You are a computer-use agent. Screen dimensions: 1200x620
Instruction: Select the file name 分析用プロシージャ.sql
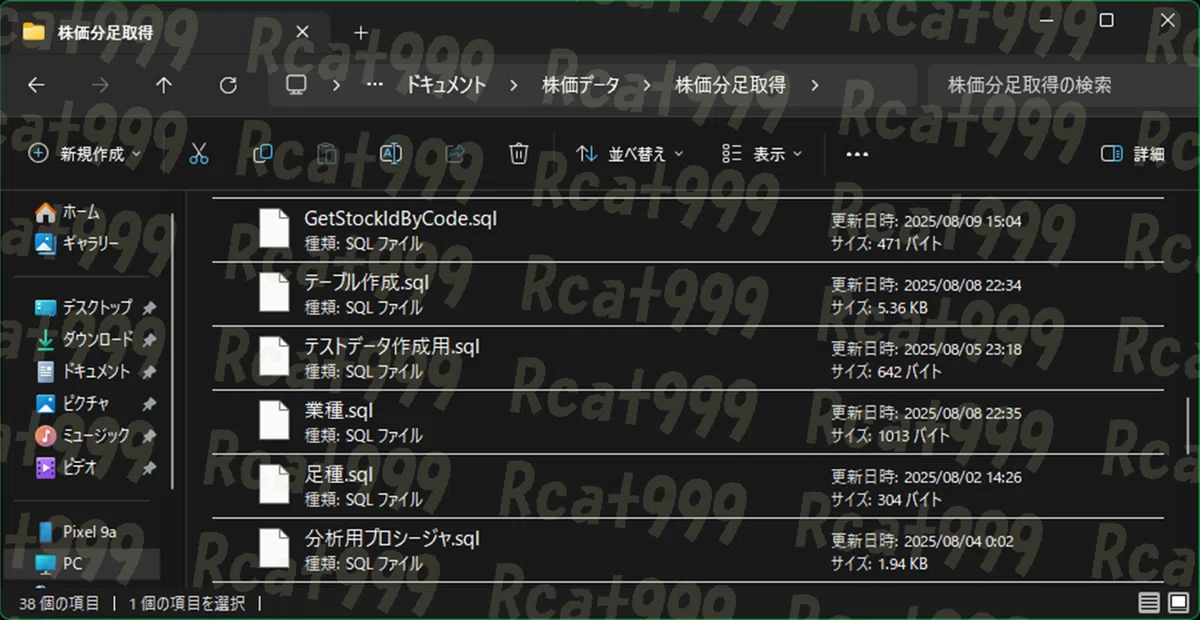pos(392,538)
